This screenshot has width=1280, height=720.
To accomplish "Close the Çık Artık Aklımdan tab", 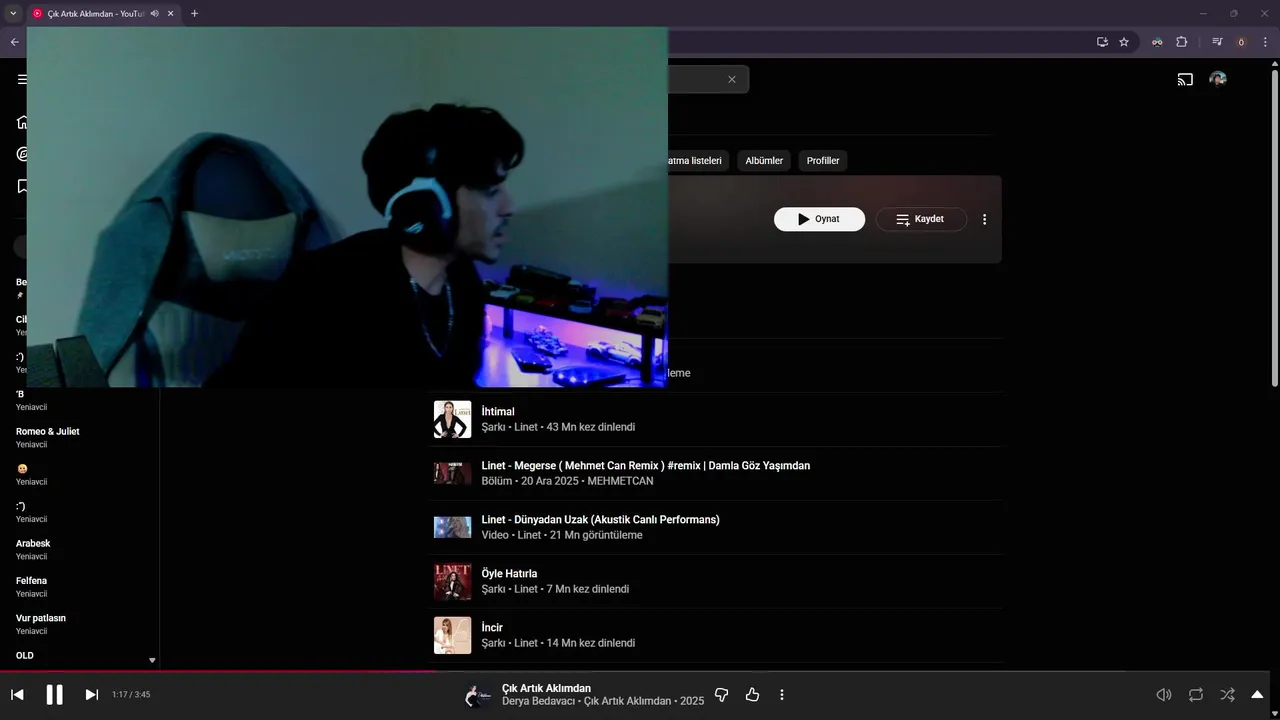I will (x=171, y=14).
